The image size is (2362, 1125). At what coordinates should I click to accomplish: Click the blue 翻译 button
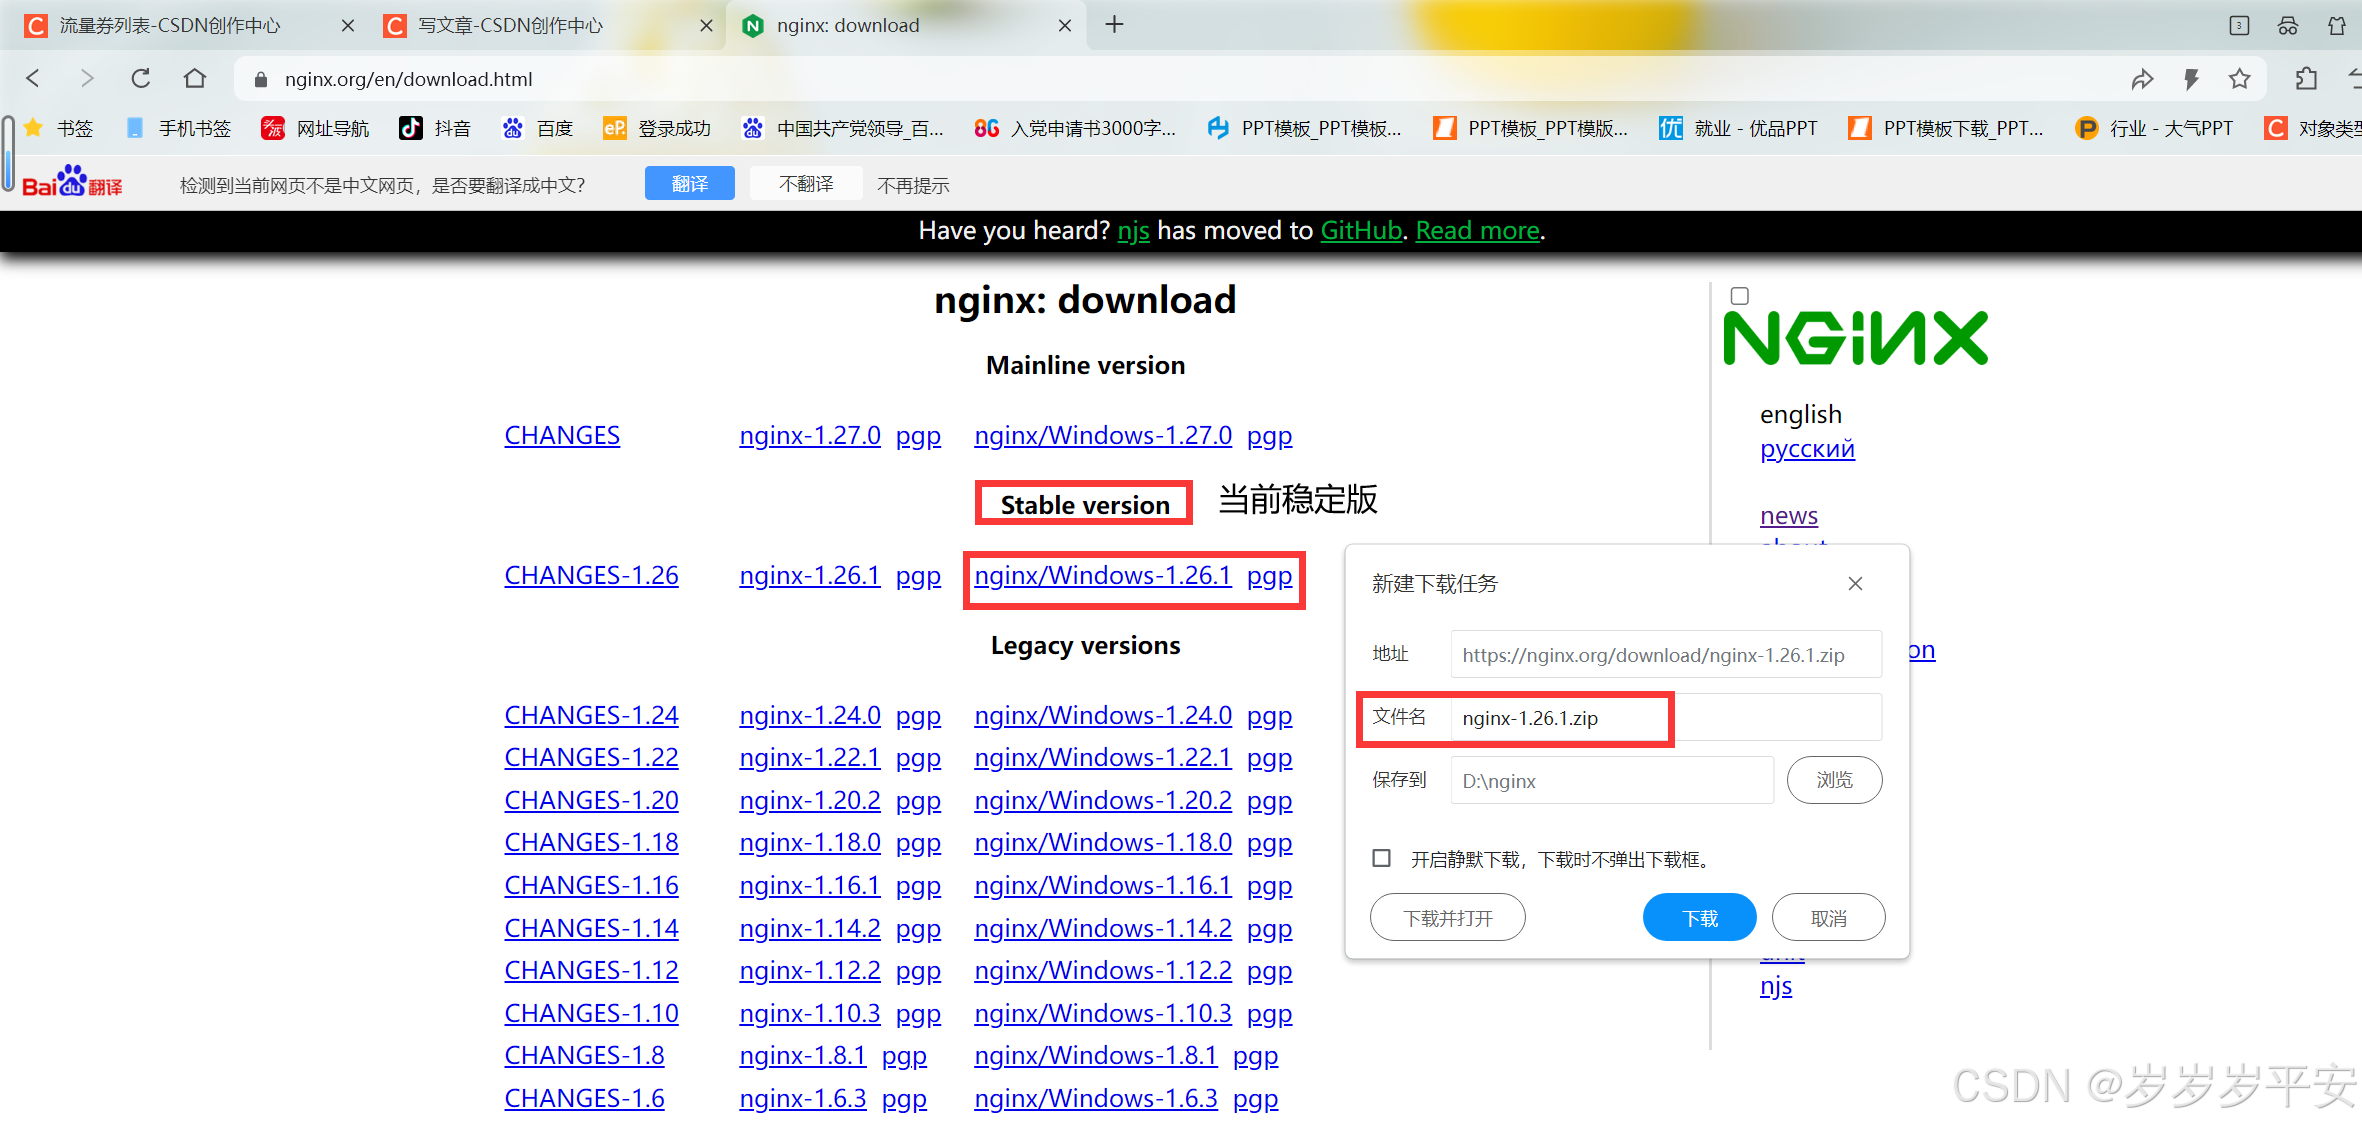[x=690, y=184]
